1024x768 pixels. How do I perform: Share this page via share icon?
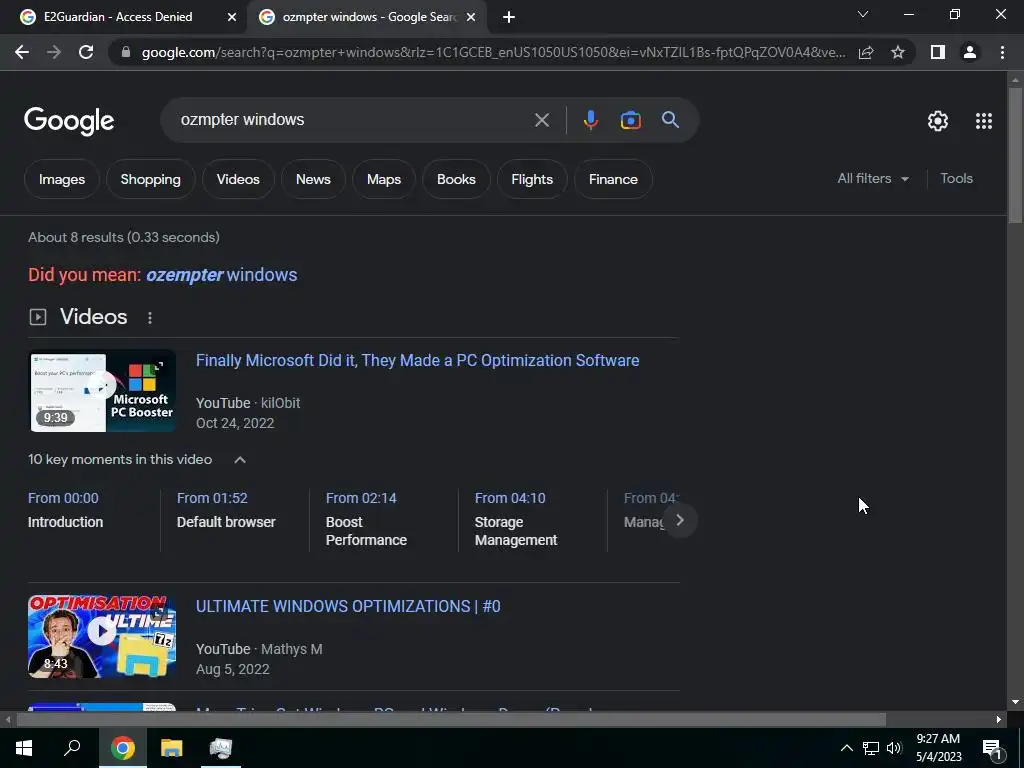866,52
